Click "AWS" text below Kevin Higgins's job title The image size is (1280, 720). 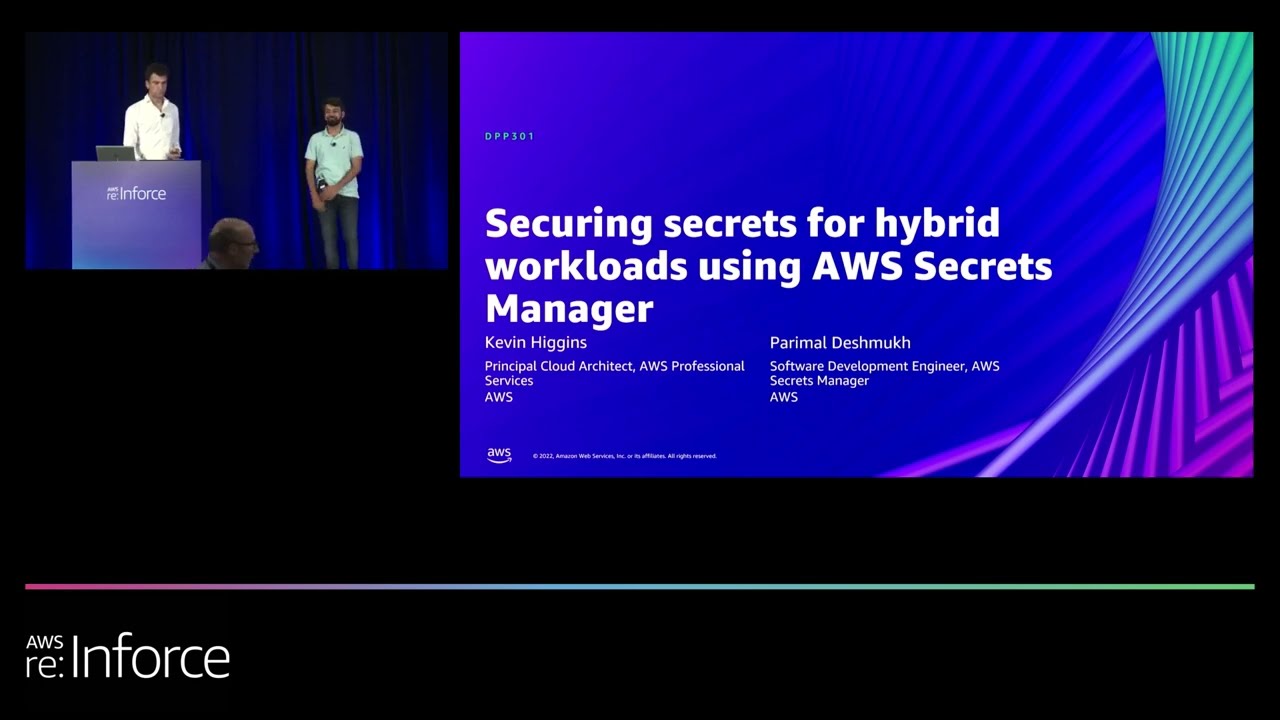pos(498,397)
